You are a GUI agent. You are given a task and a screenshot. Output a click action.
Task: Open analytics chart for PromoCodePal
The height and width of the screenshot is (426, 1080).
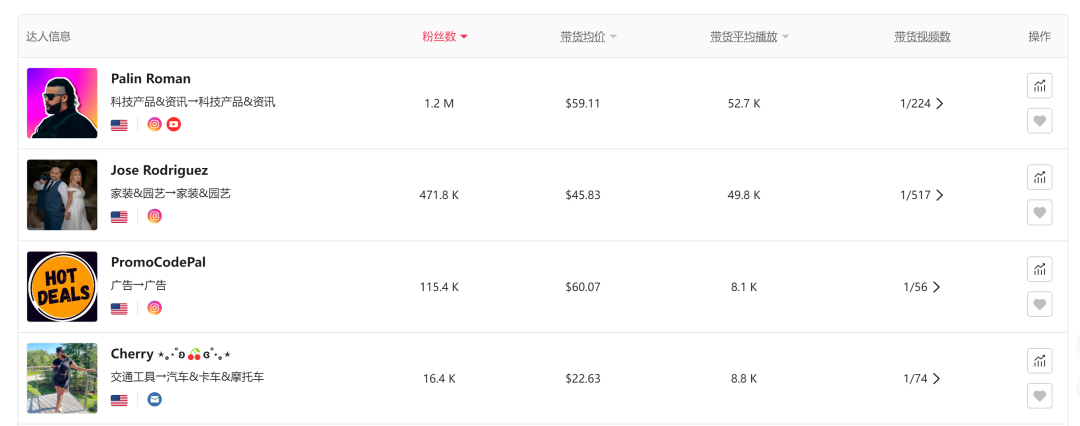pyautogui.click(x=1040, y=269)
